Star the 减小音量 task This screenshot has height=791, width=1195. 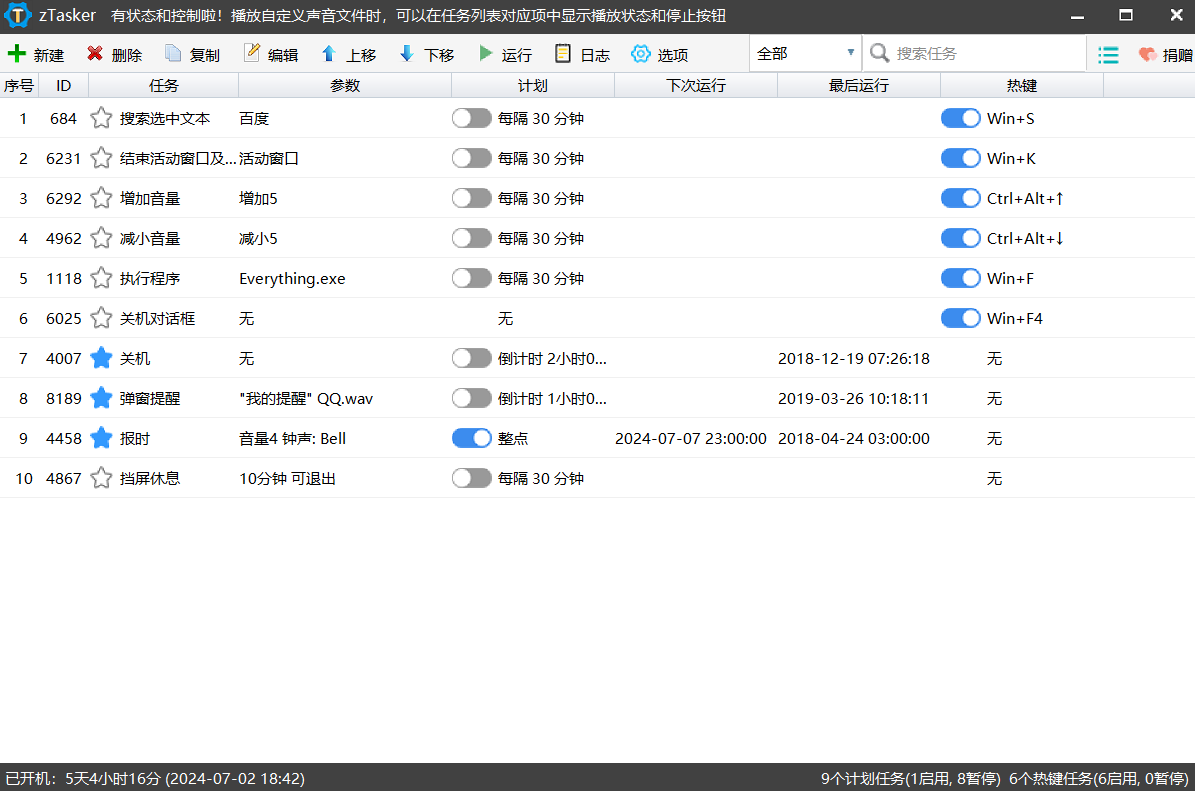click(x=101, y=239)
